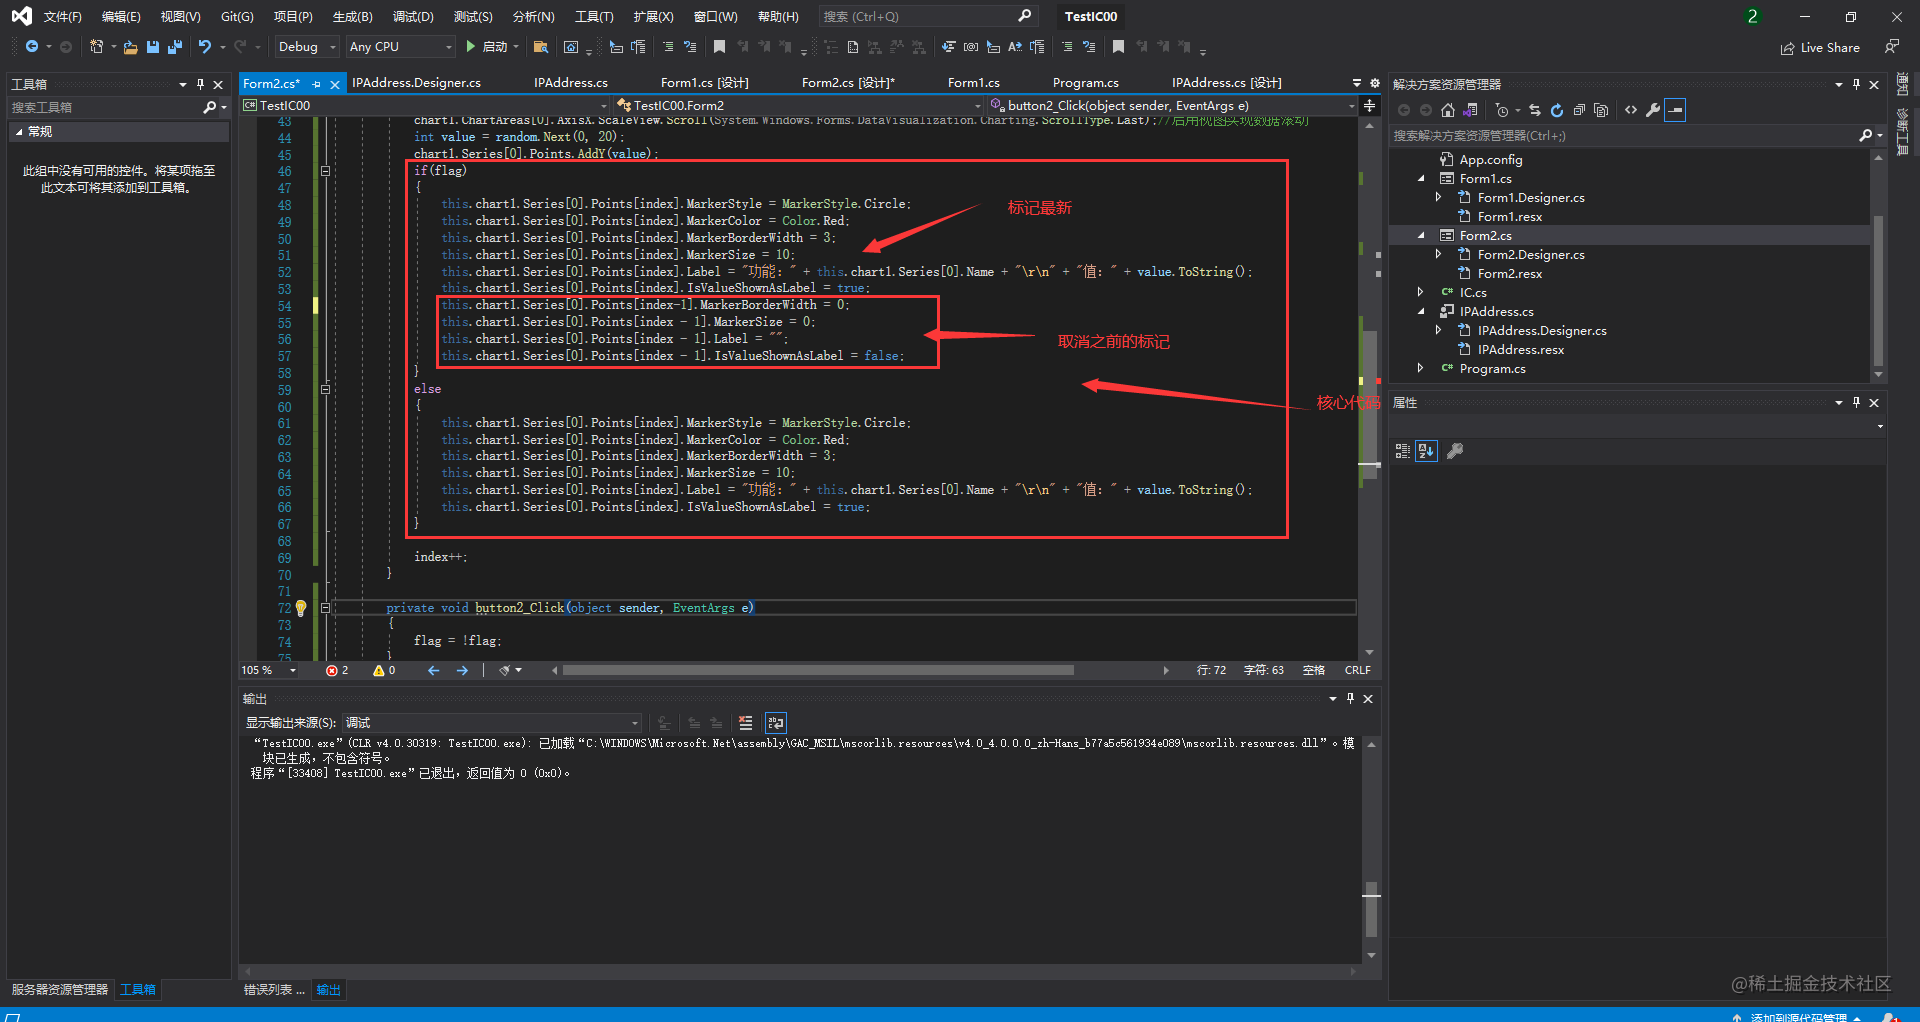Switch to the IPAddress.cs editor tab
Image resolution: width=1920 pixels, height=1022 pixels.
pyautogui.click(x=570, y=83)
